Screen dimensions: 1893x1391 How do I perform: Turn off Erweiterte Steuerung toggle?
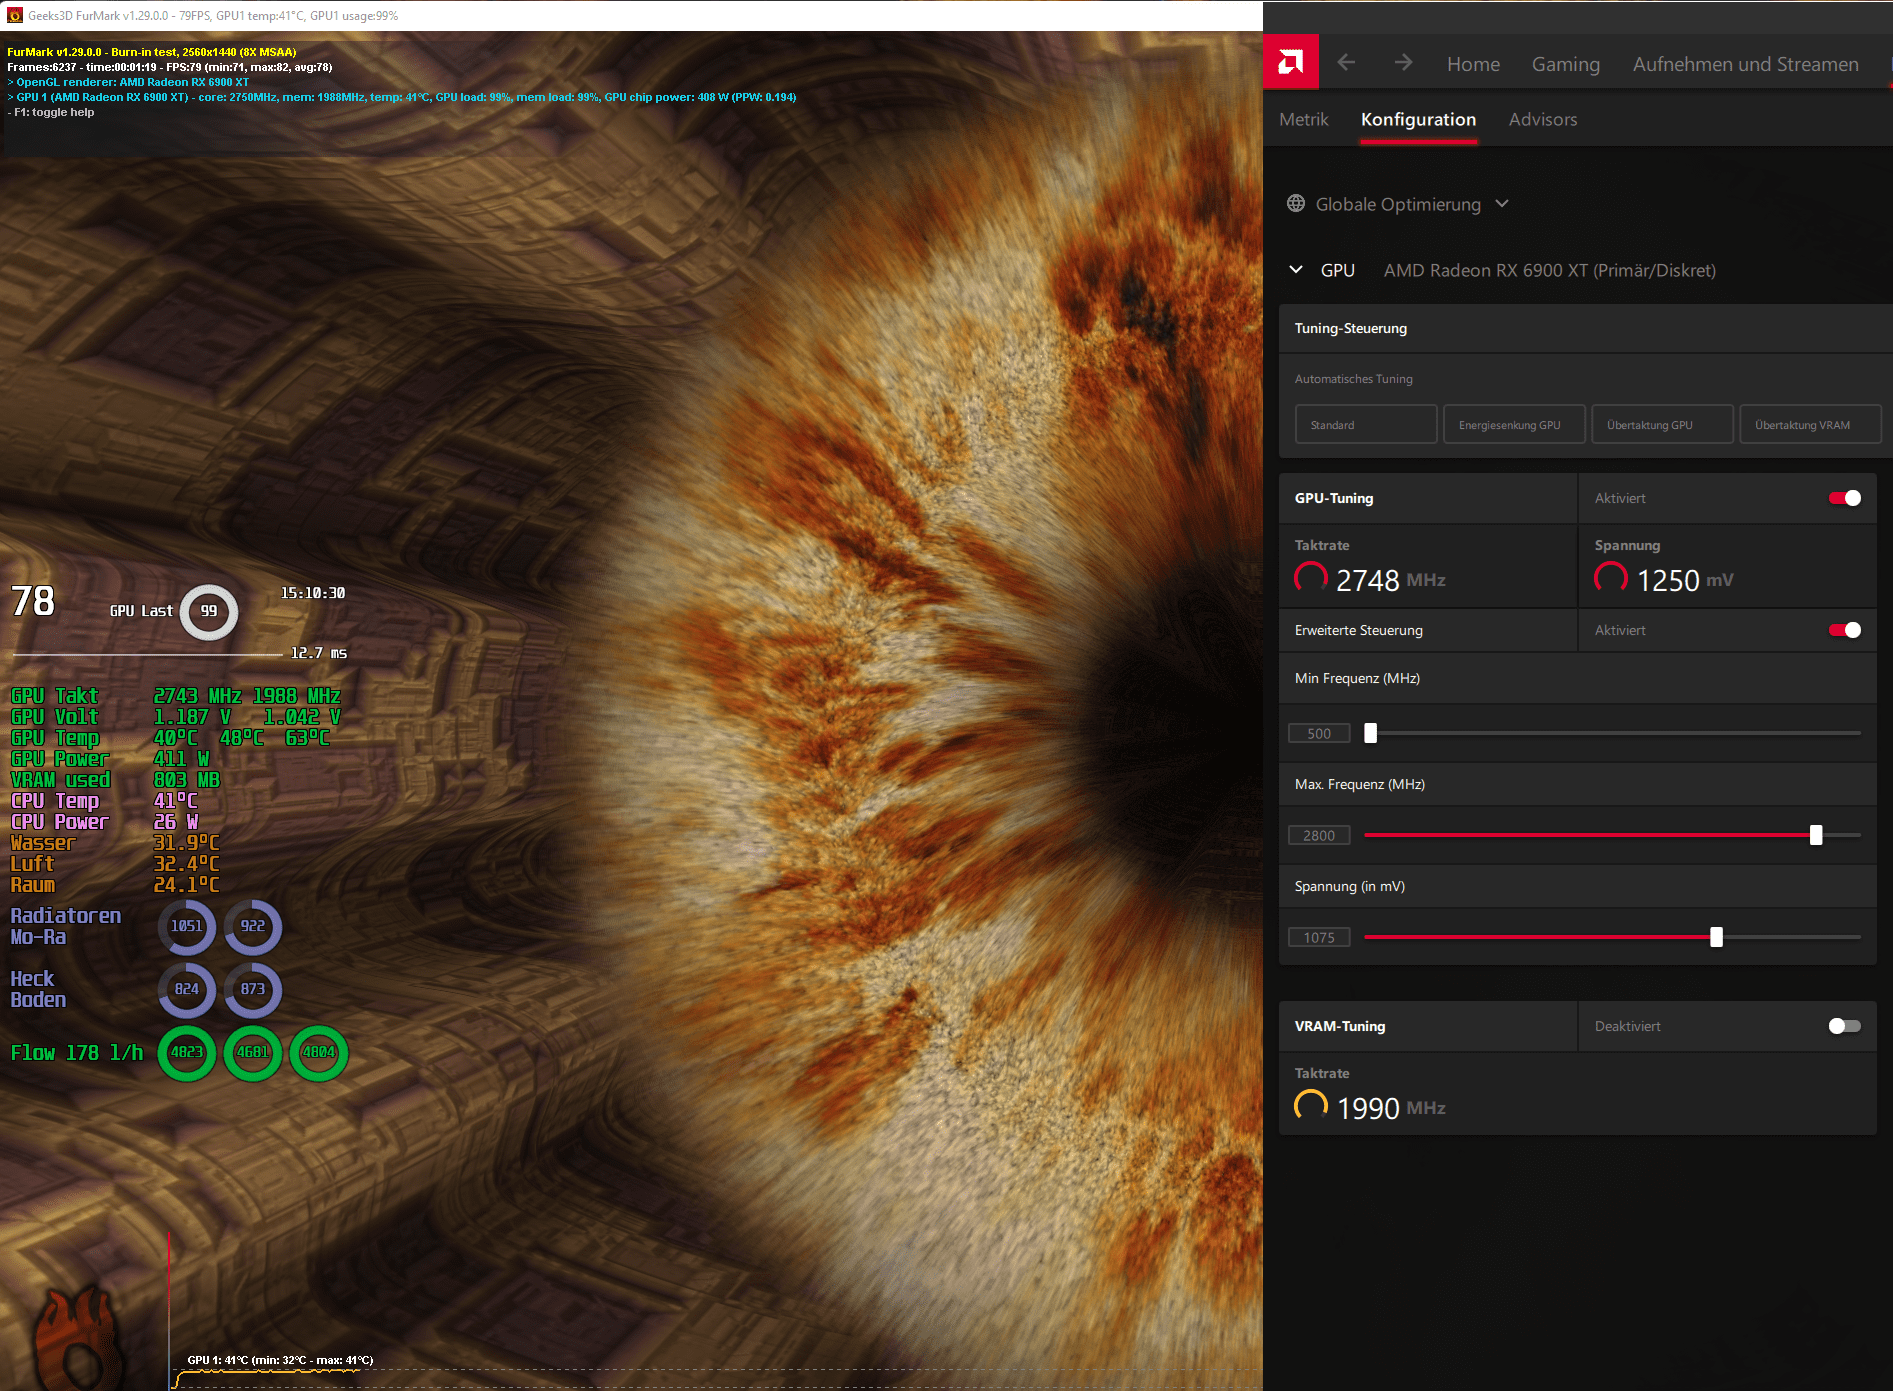coord(1845,630)
